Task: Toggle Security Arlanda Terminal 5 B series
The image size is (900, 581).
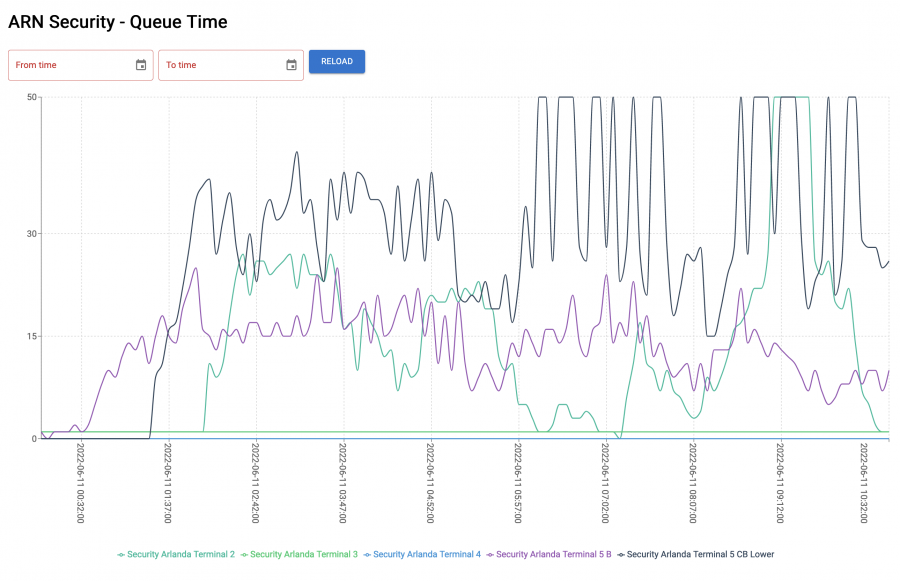Action: click(x=553, y=554)
